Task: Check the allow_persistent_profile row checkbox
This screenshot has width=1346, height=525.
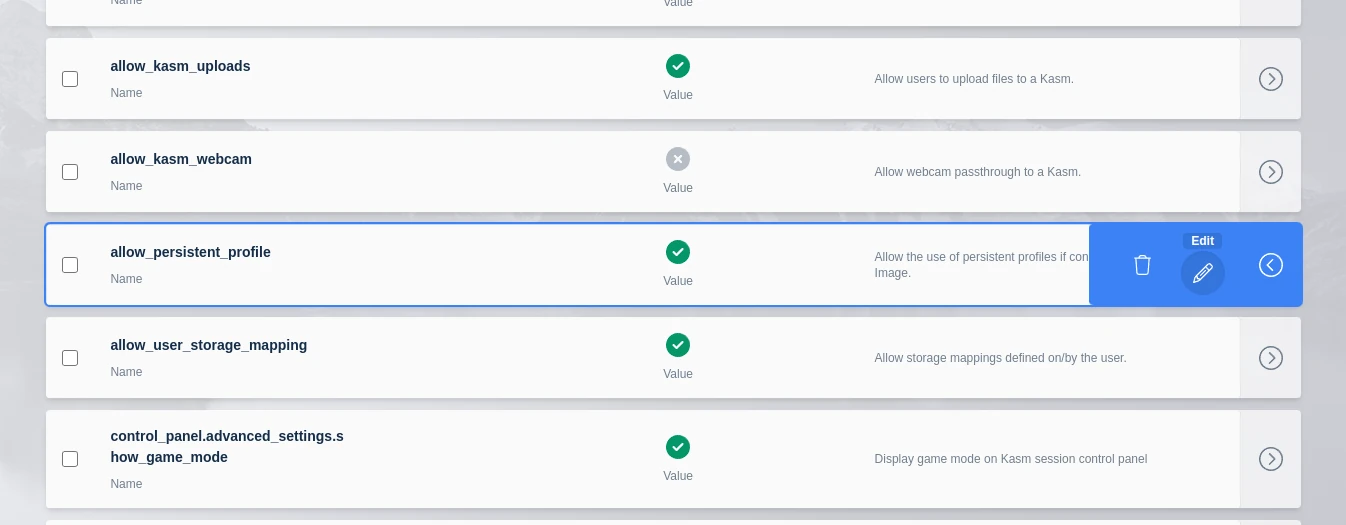Action: [x=70, y=265]
